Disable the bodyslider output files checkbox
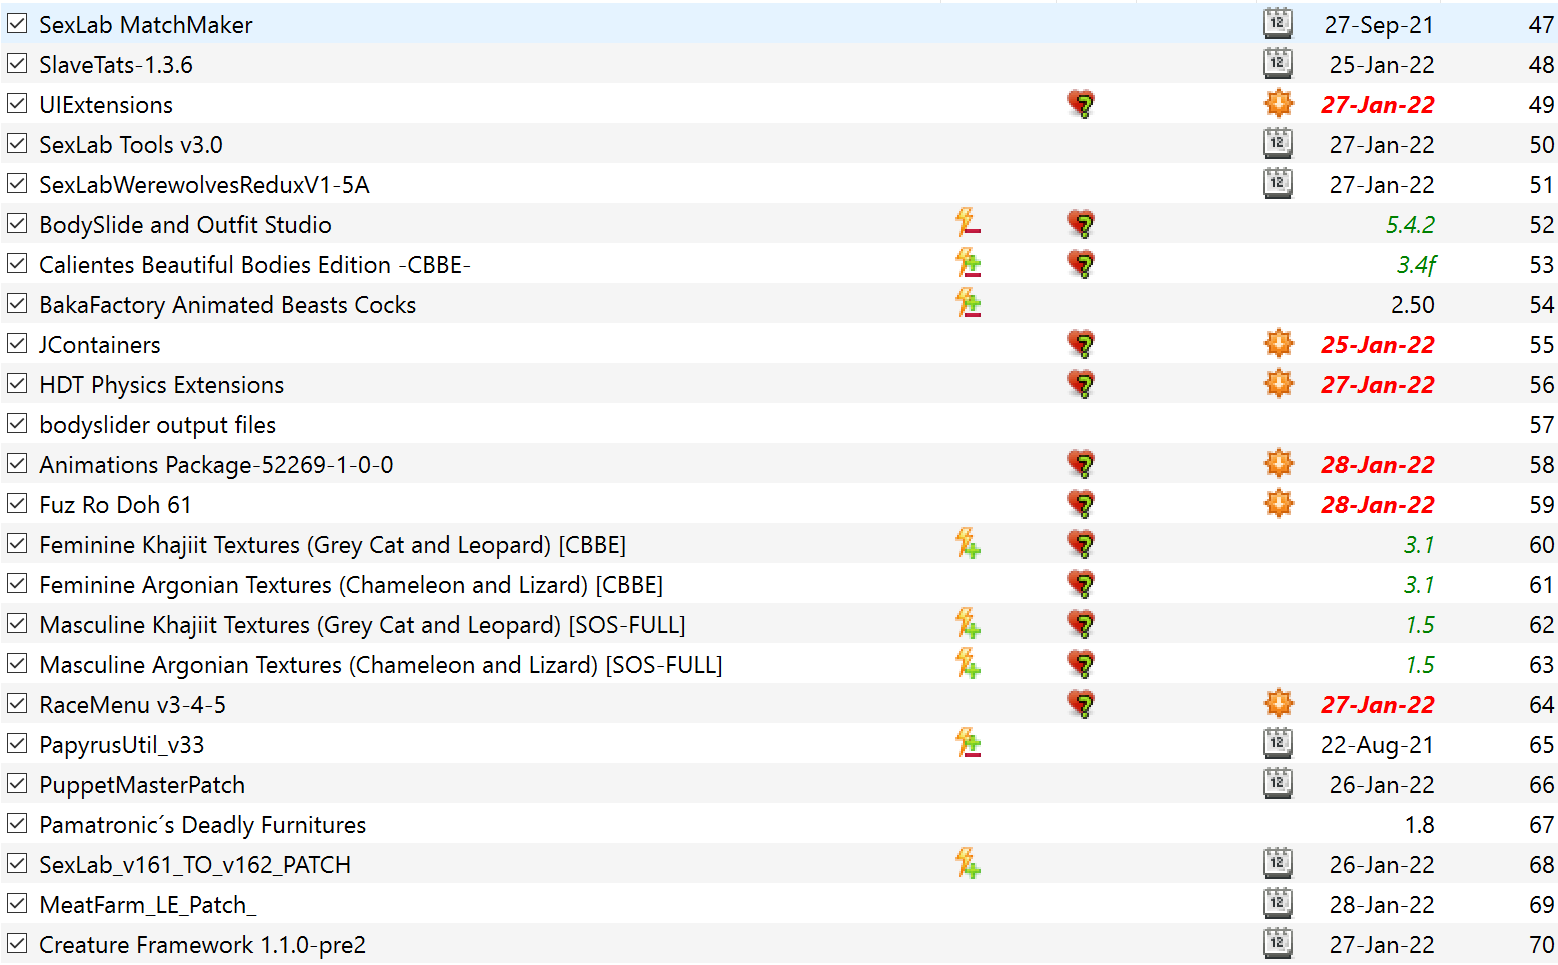Viewport: 1558px width, 965px height. tap(17, 423)
